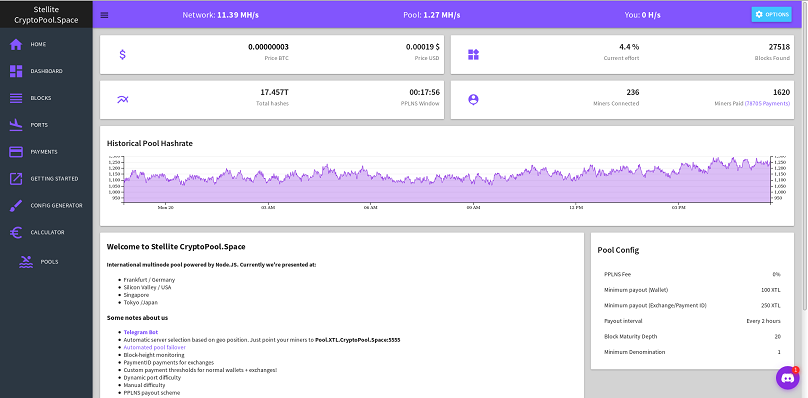Open the Dashboard grid icon

pos(16,71)
